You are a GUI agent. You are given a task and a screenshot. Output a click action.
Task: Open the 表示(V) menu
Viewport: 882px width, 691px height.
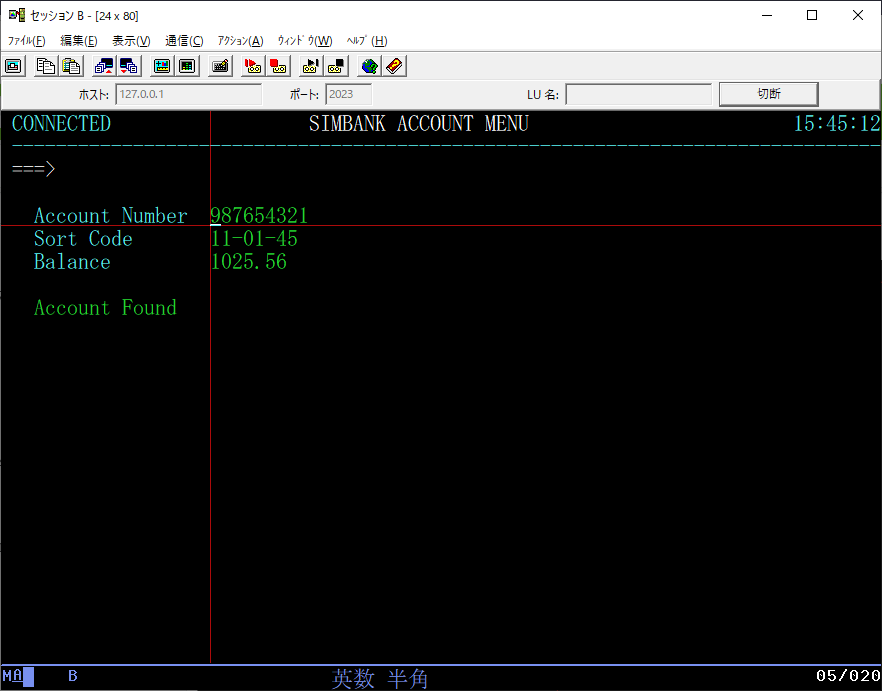tap(131, 41)
